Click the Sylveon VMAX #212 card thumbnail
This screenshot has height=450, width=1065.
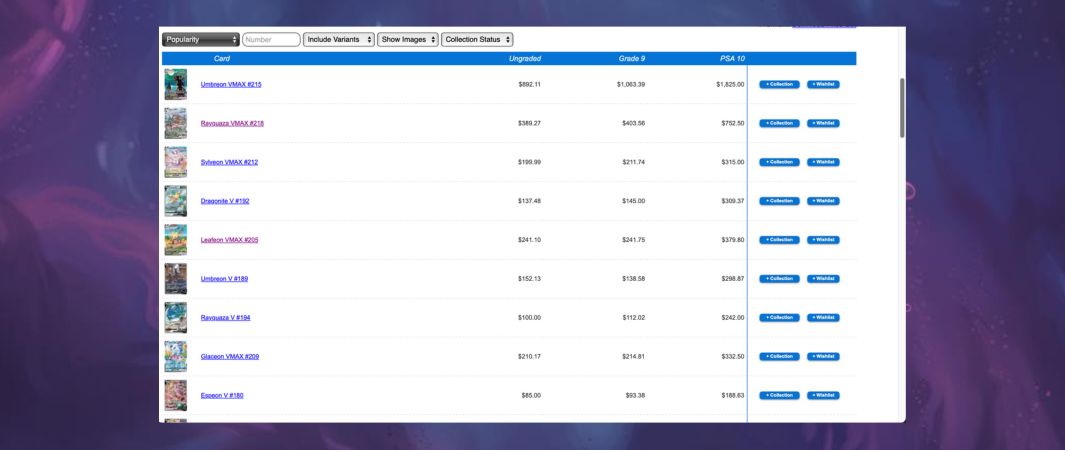(x=175, y=162)
